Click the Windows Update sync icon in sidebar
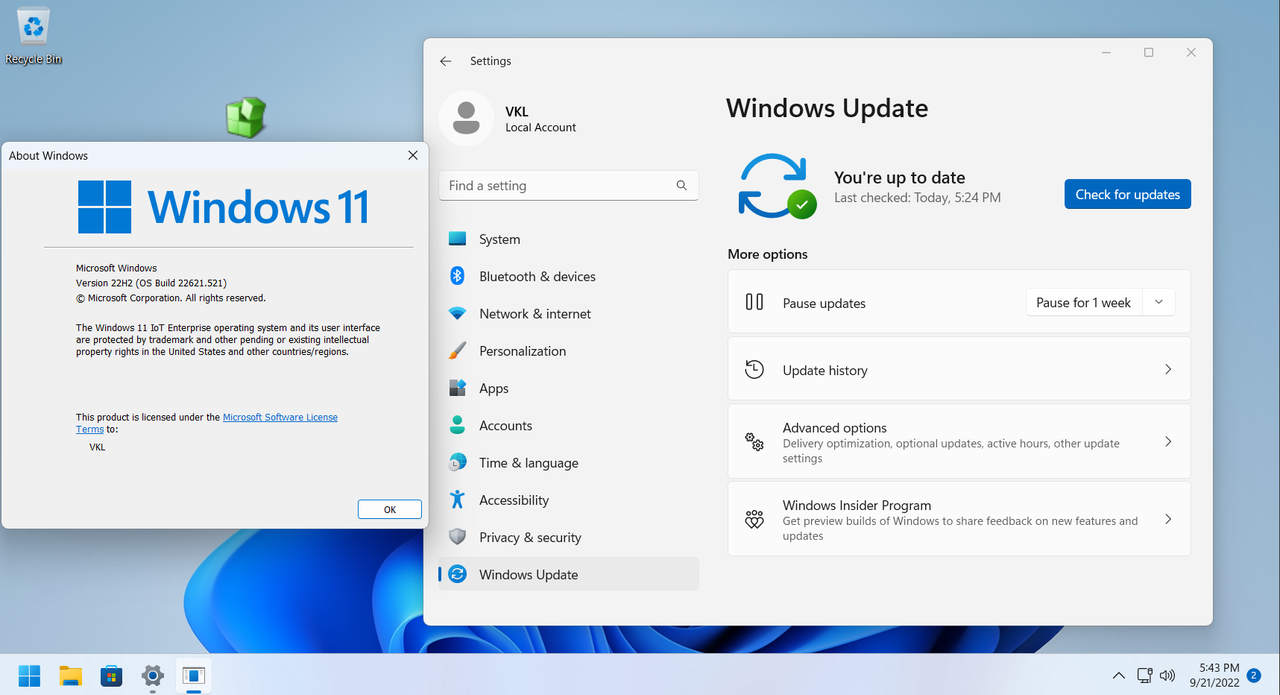The image size is (1280, 695). click(457, 574)
